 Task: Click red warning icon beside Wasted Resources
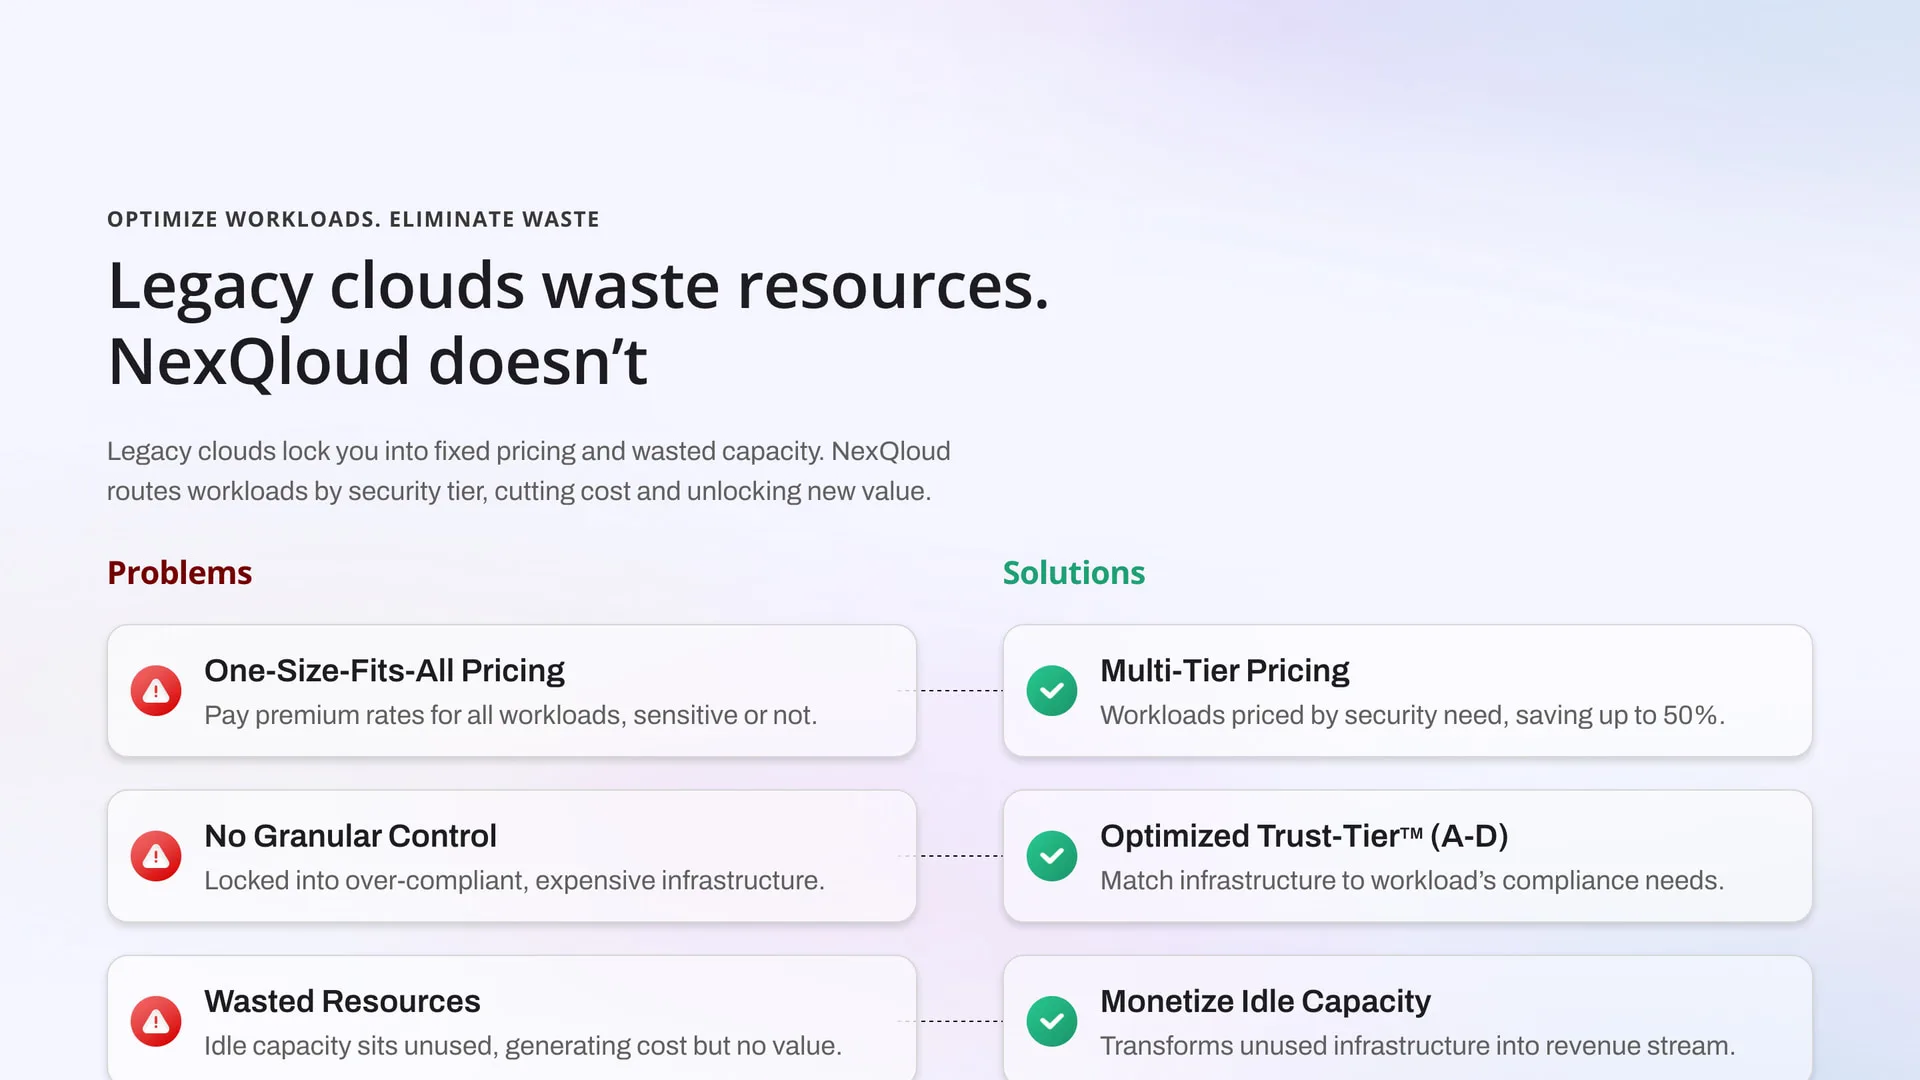tap(156, 1021)
